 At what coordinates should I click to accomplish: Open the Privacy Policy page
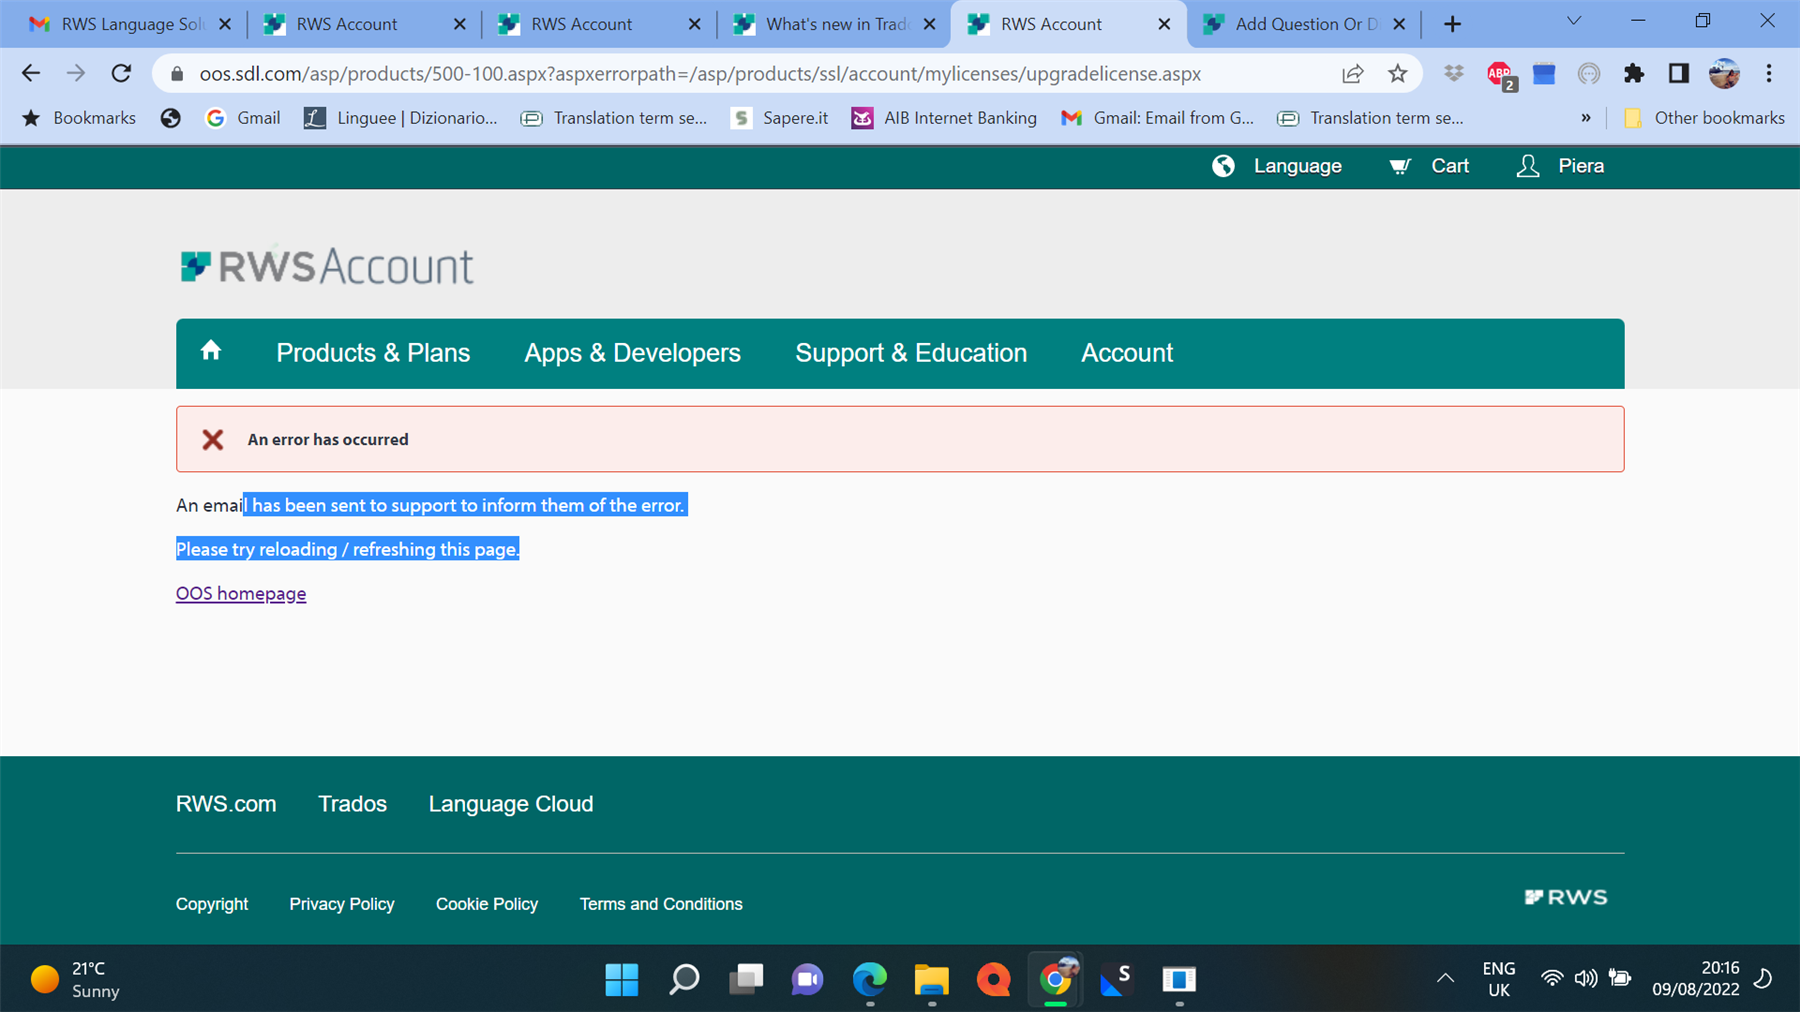(x=341, y=903)
